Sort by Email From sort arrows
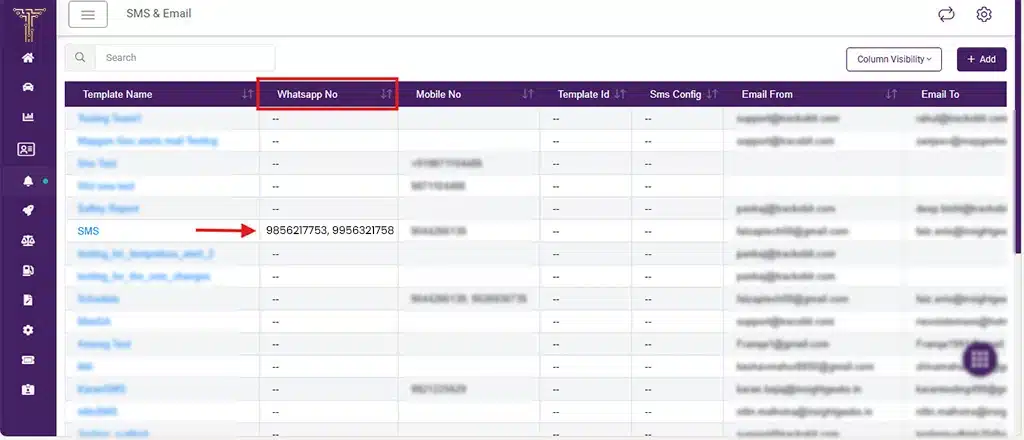The height and width of the screenshot is (440, 1024). click(891, 95)
